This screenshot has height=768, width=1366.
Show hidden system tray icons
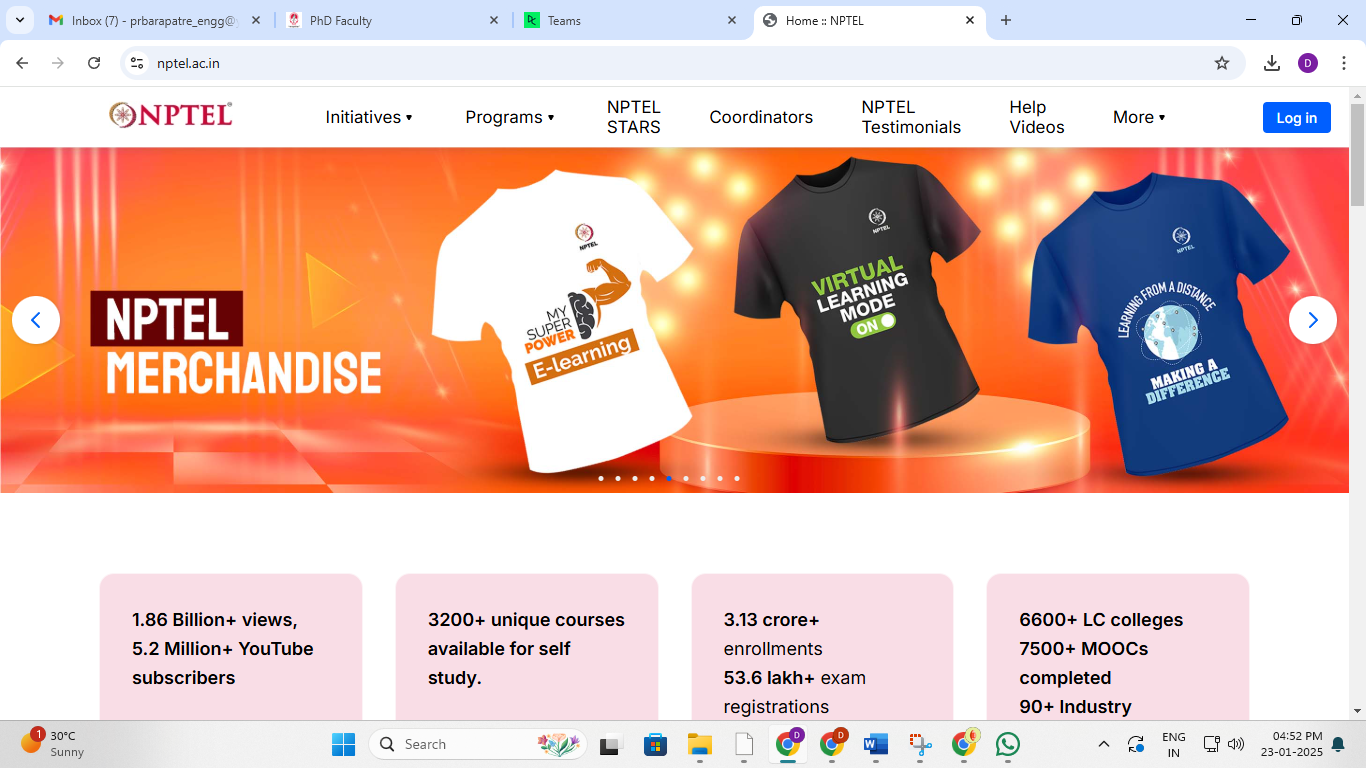pos(1104,744)
